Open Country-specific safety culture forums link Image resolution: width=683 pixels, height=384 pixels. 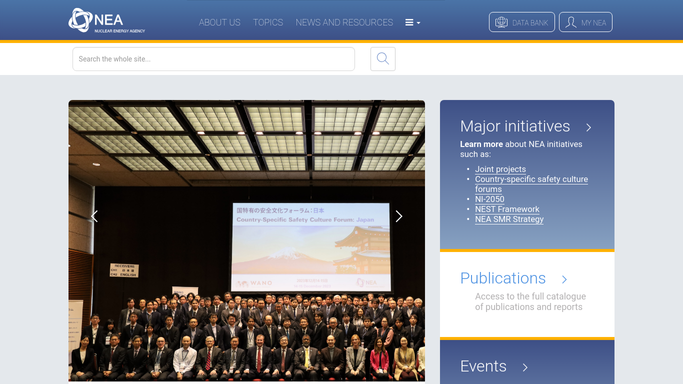[x=531, y=184]
